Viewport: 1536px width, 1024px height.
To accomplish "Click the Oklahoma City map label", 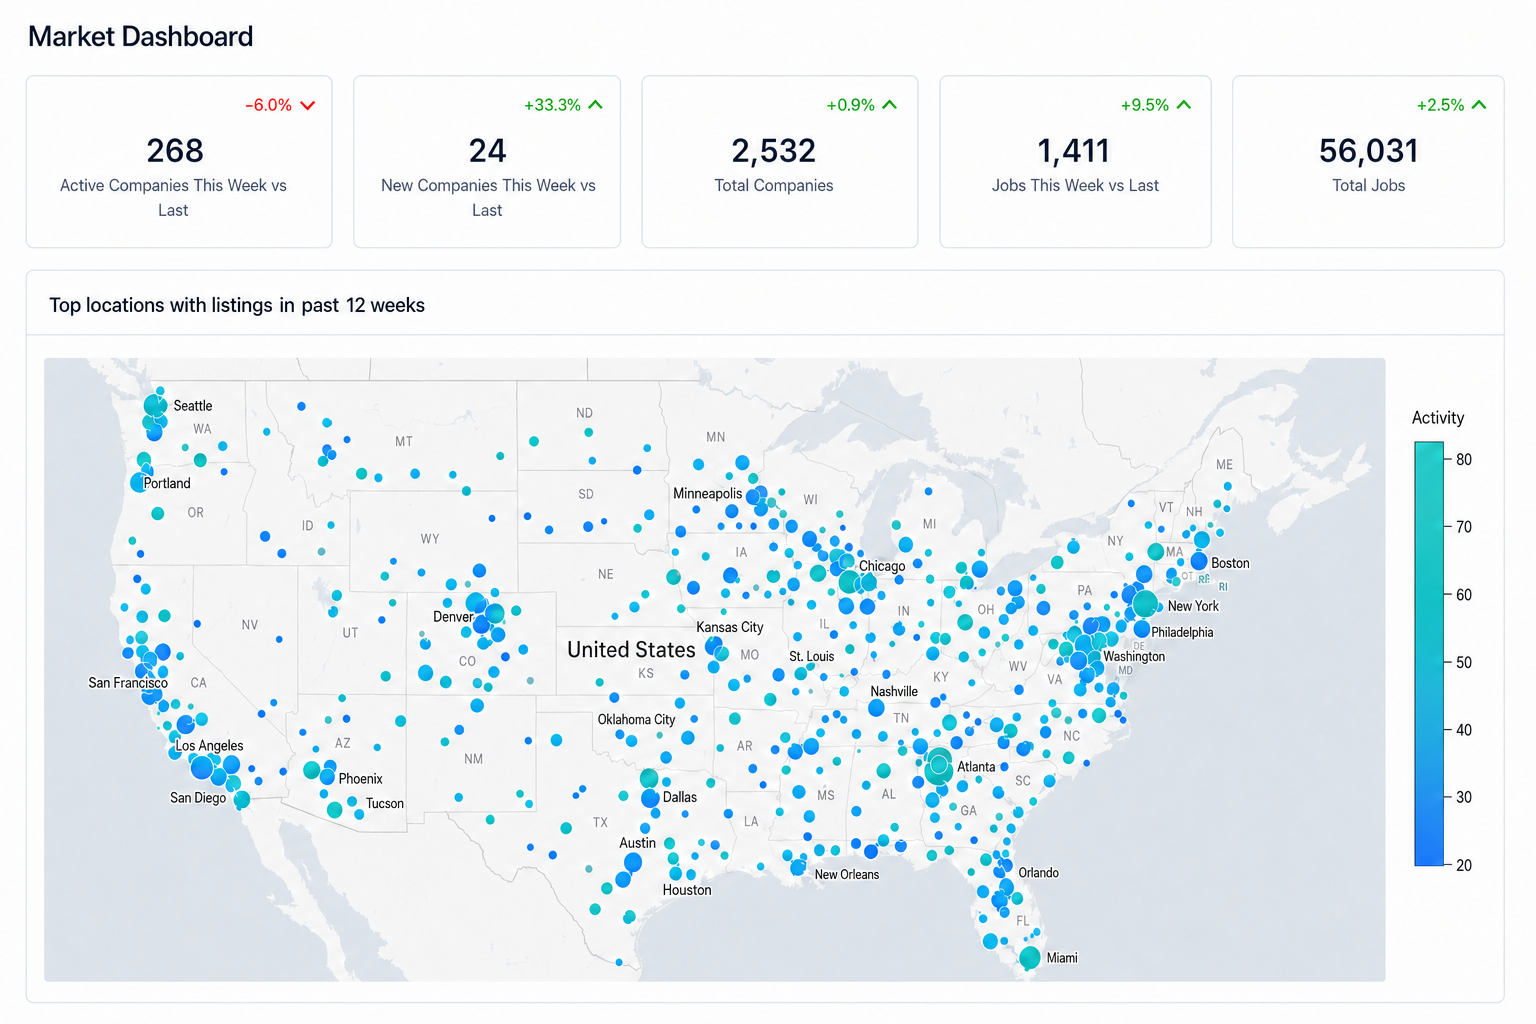I will coord(637,720).
